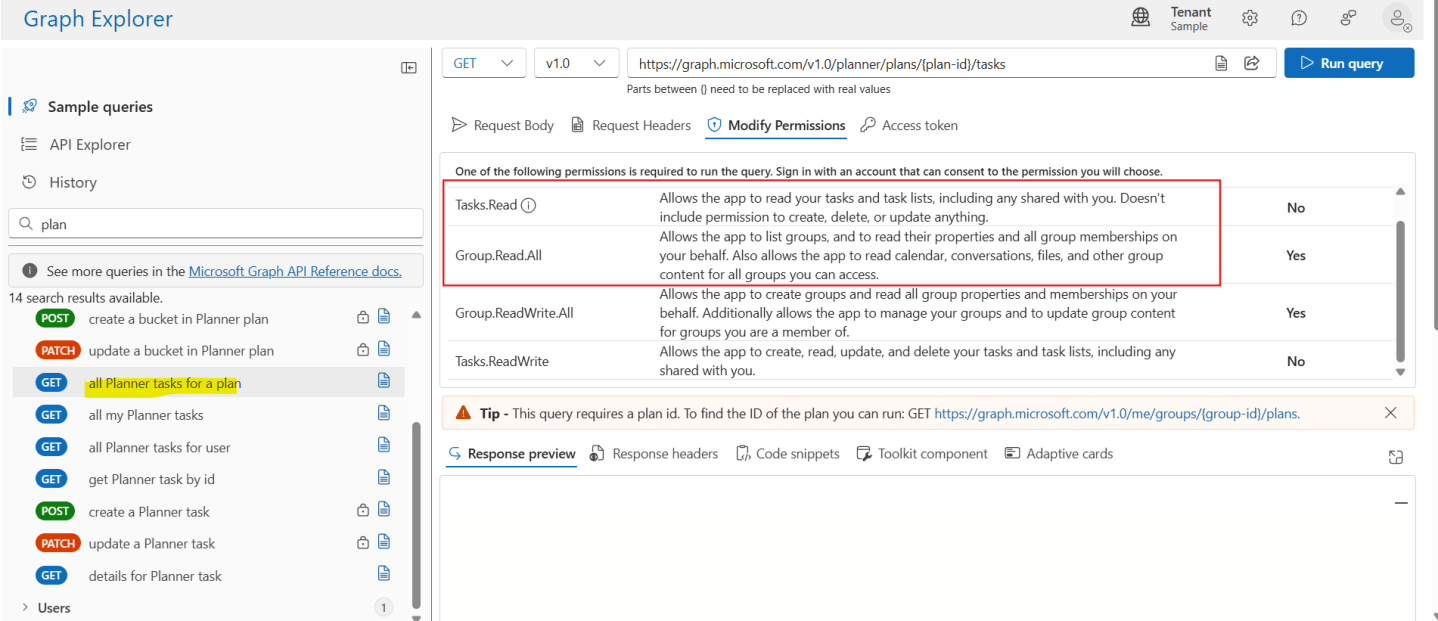
Task: Expand the Users query category
Action: pos(26,607)
